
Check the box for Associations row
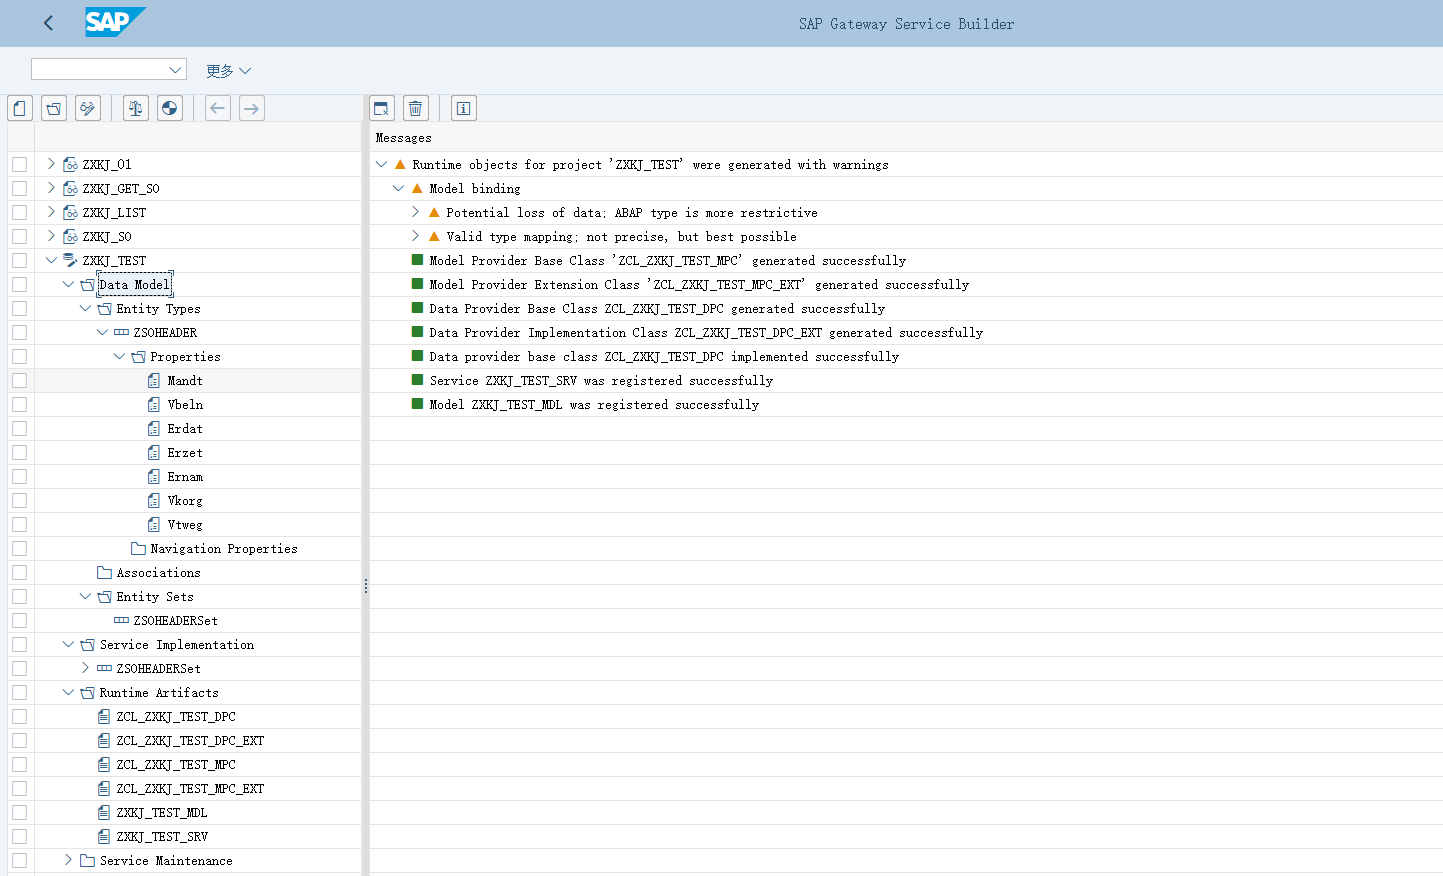(20, 572)
